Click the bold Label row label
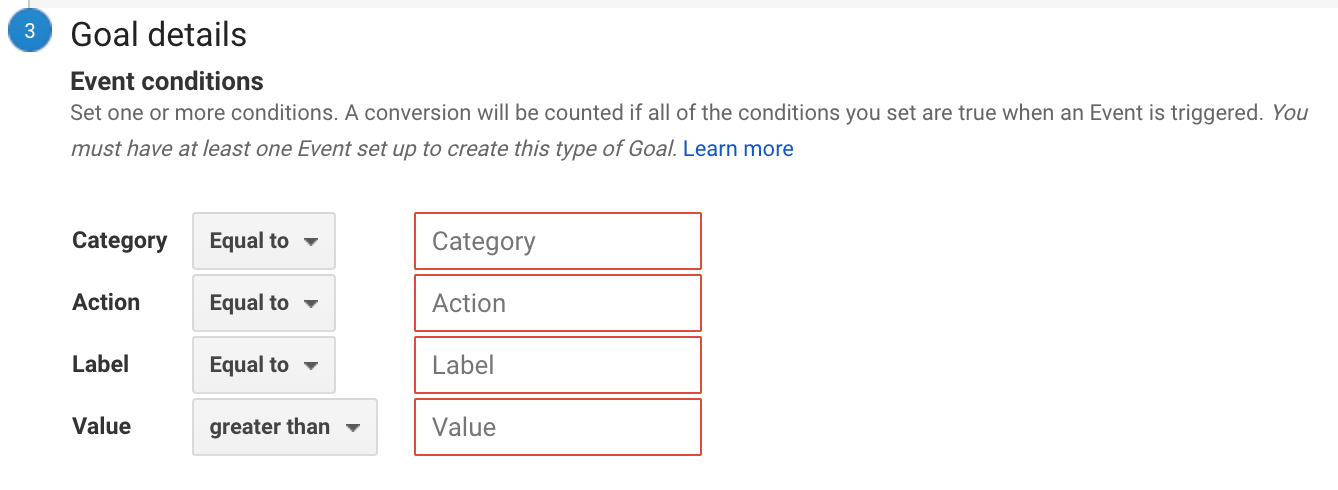1338x490 pixels. (101, 364)
